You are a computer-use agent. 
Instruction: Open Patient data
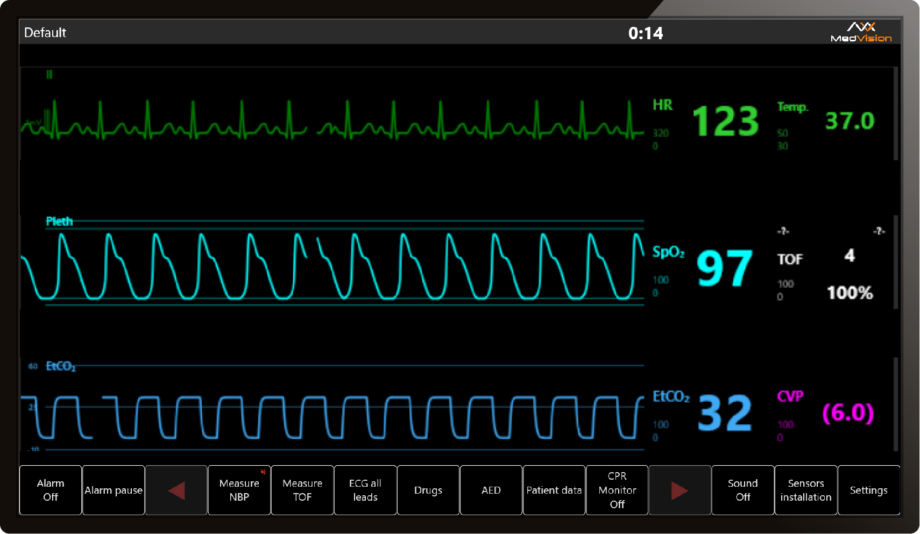[x=554, y=490]
